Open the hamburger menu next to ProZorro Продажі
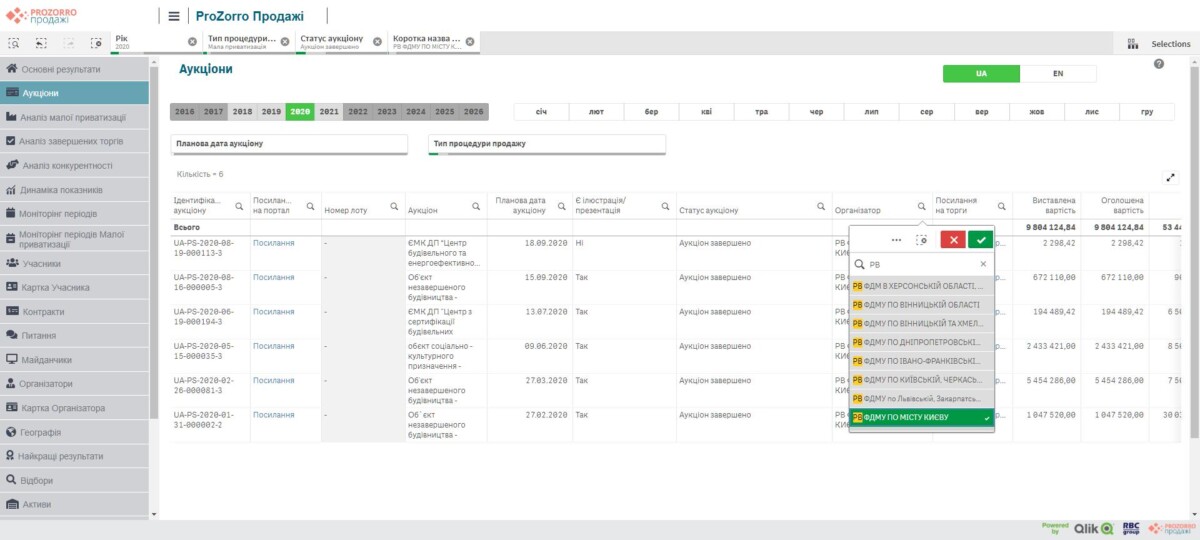1200x540 pixels. (x=174, y=16)
